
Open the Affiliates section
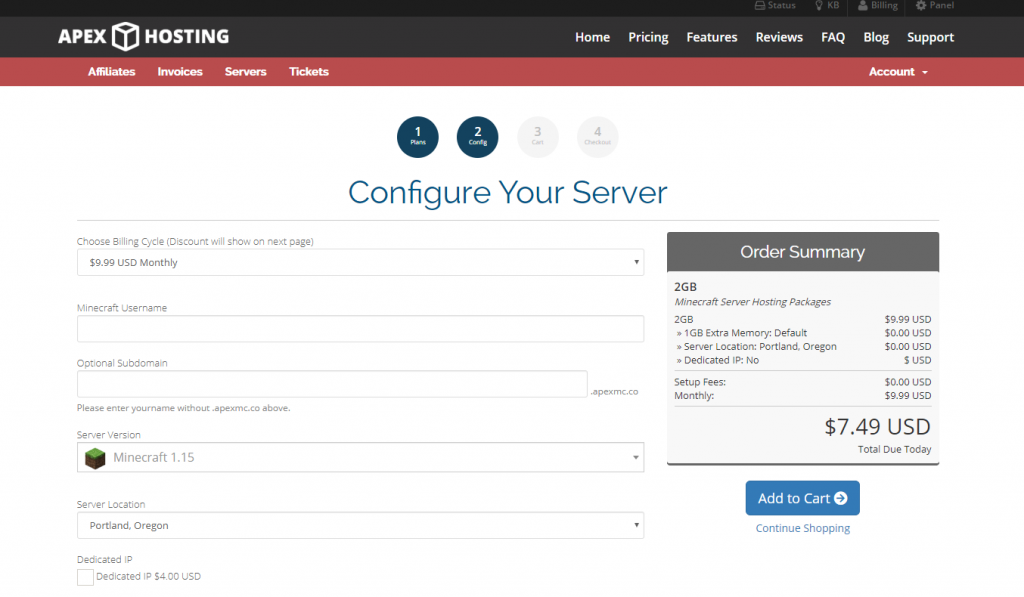tap(112, 72)
